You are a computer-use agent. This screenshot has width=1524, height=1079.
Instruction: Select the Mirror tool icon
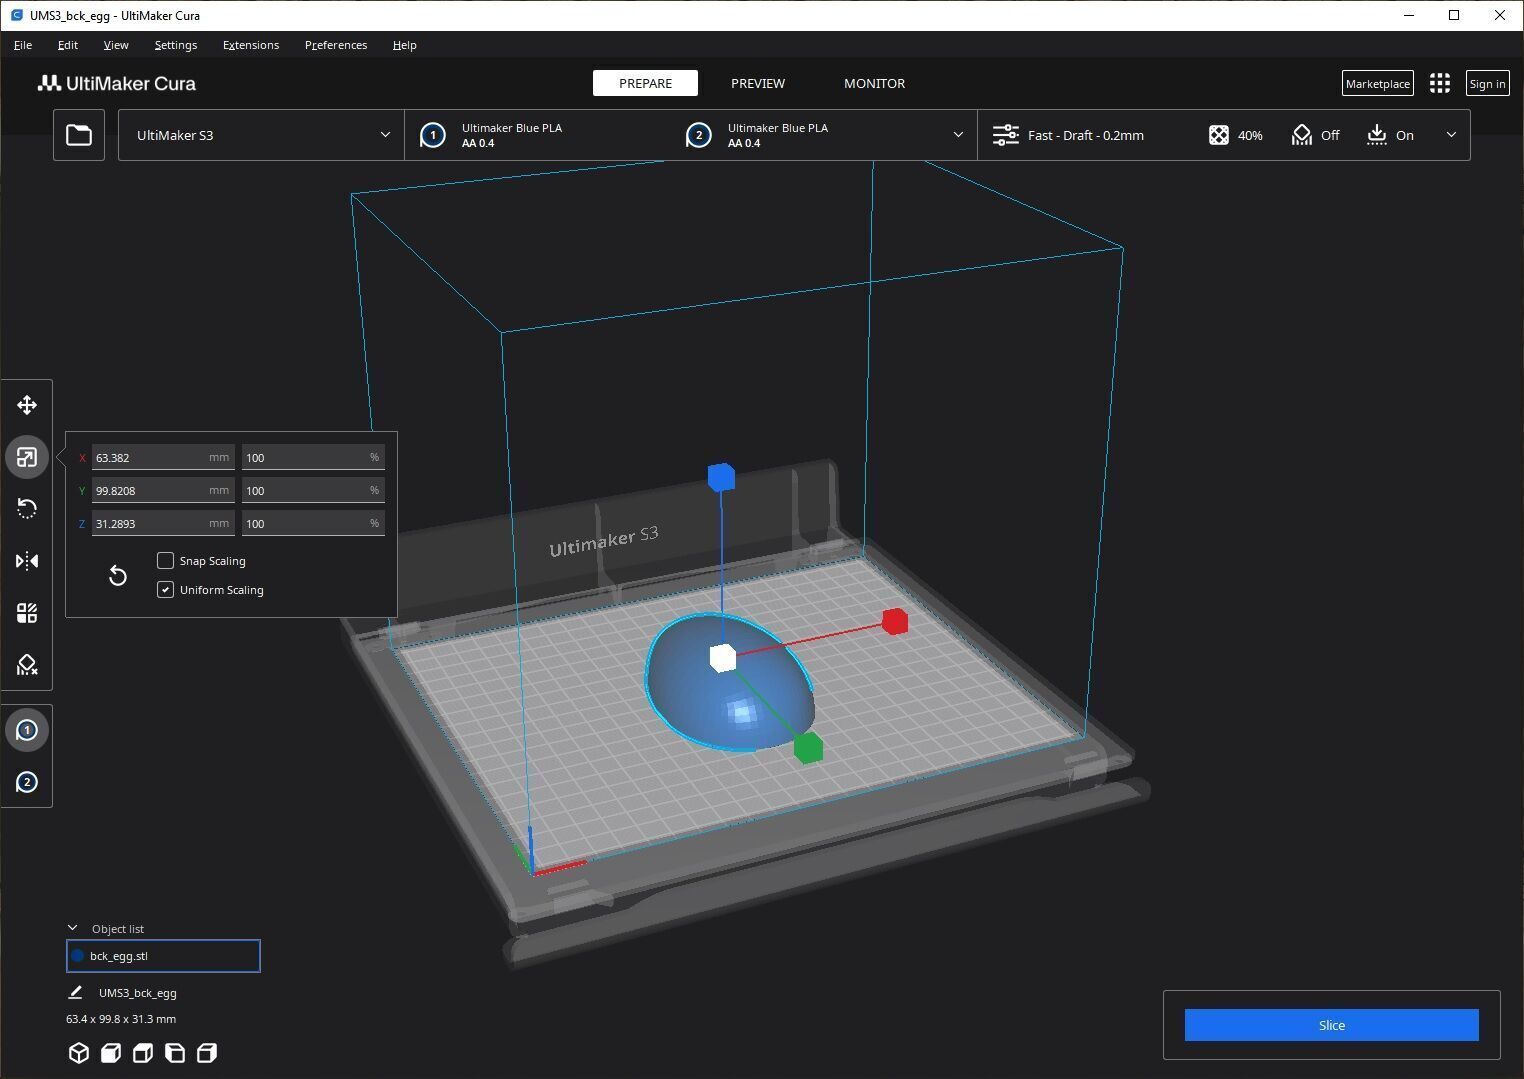tap(27, 561)
